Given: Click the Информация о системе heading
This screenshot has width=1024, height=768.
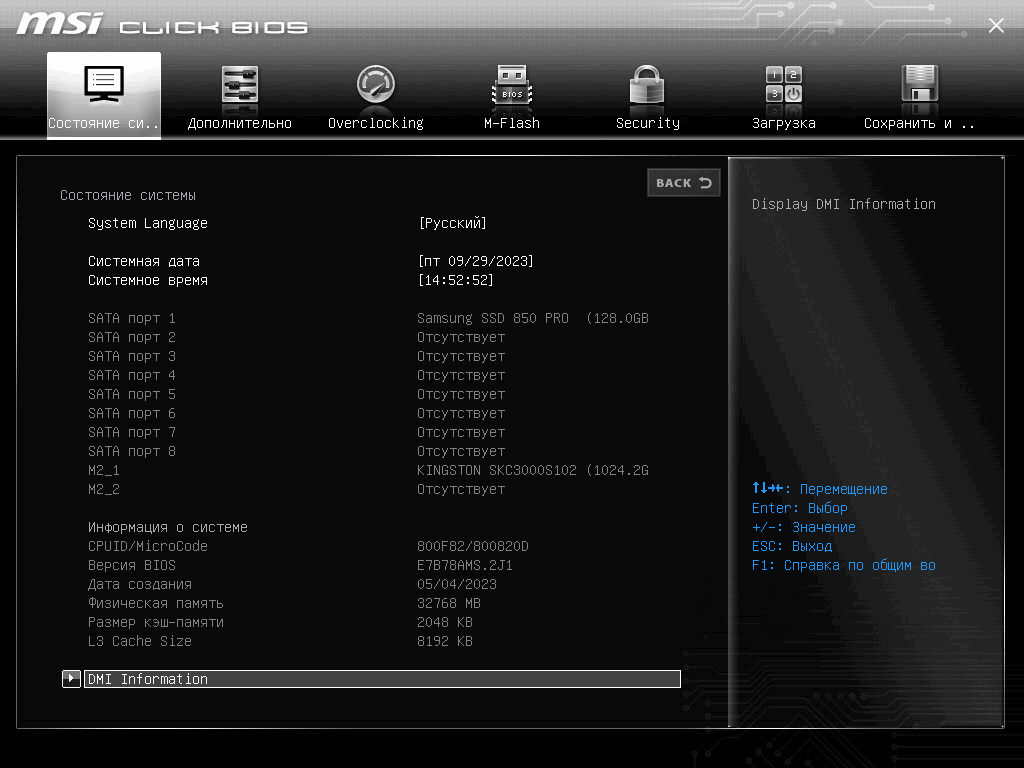Looking at the screenshot, I should (168, 527).
